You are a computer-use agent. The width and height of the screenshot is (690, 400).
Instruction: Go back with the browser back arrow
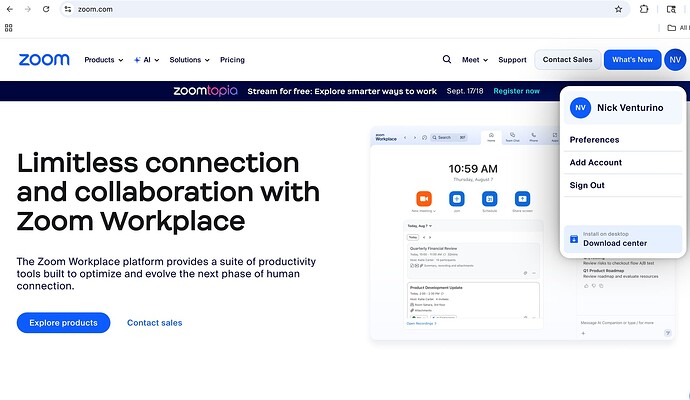pyautogui.click(x=10, y=9)
